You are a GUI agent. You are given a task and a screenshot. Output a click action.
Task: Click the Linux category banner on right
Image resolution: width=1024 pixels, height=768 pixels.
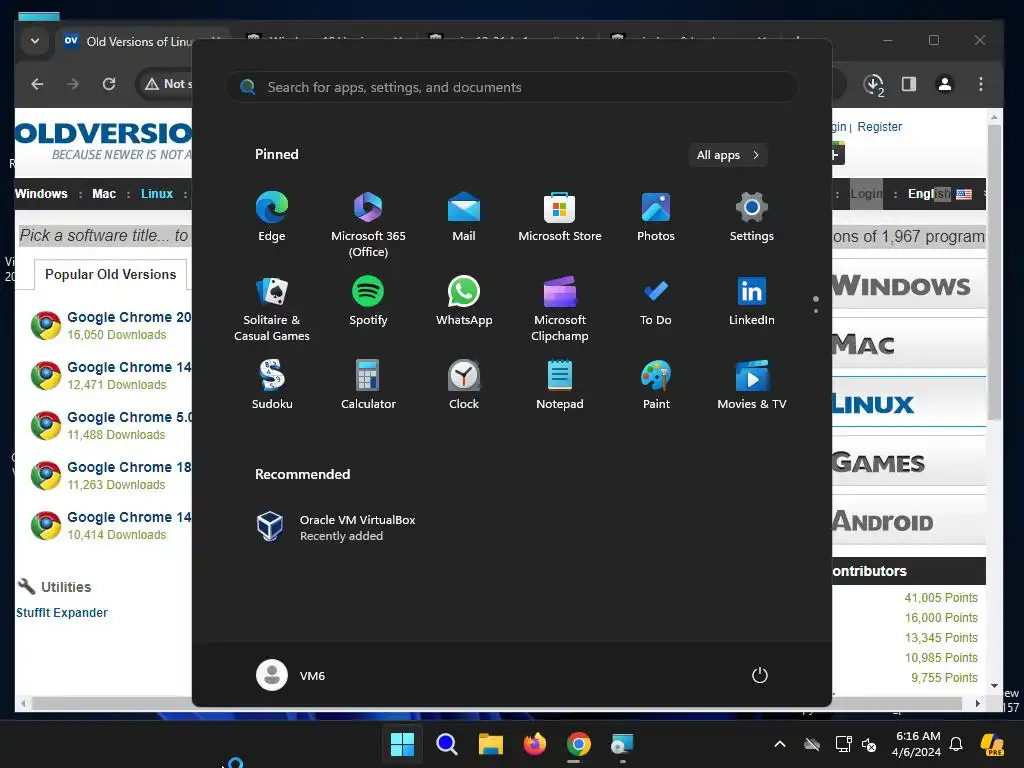908,404
